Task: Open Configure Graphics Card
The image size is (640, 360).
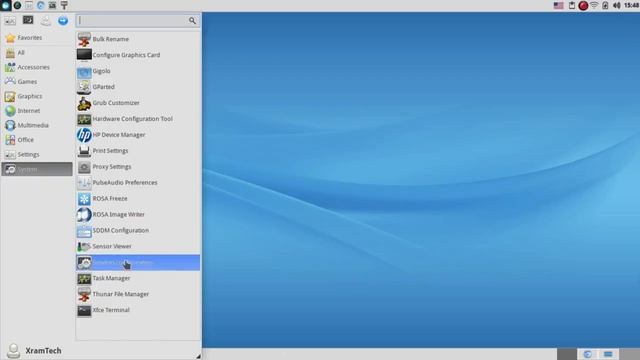Action: pyautogui.click(x=138, y=55)
